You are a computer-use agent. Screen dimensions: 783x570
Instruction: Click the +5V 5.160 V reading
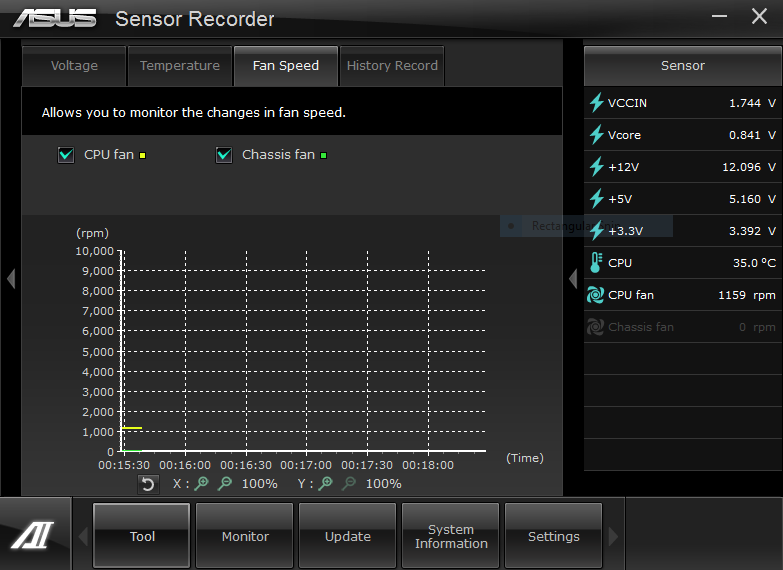(752, 199)
